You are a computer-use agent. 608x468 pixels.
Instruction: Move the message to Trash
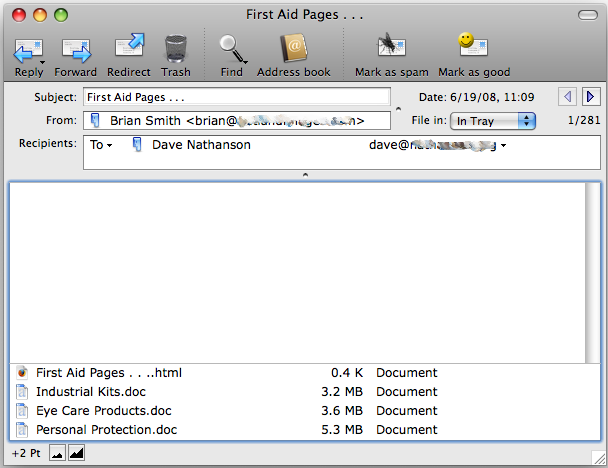click(176, 48)
